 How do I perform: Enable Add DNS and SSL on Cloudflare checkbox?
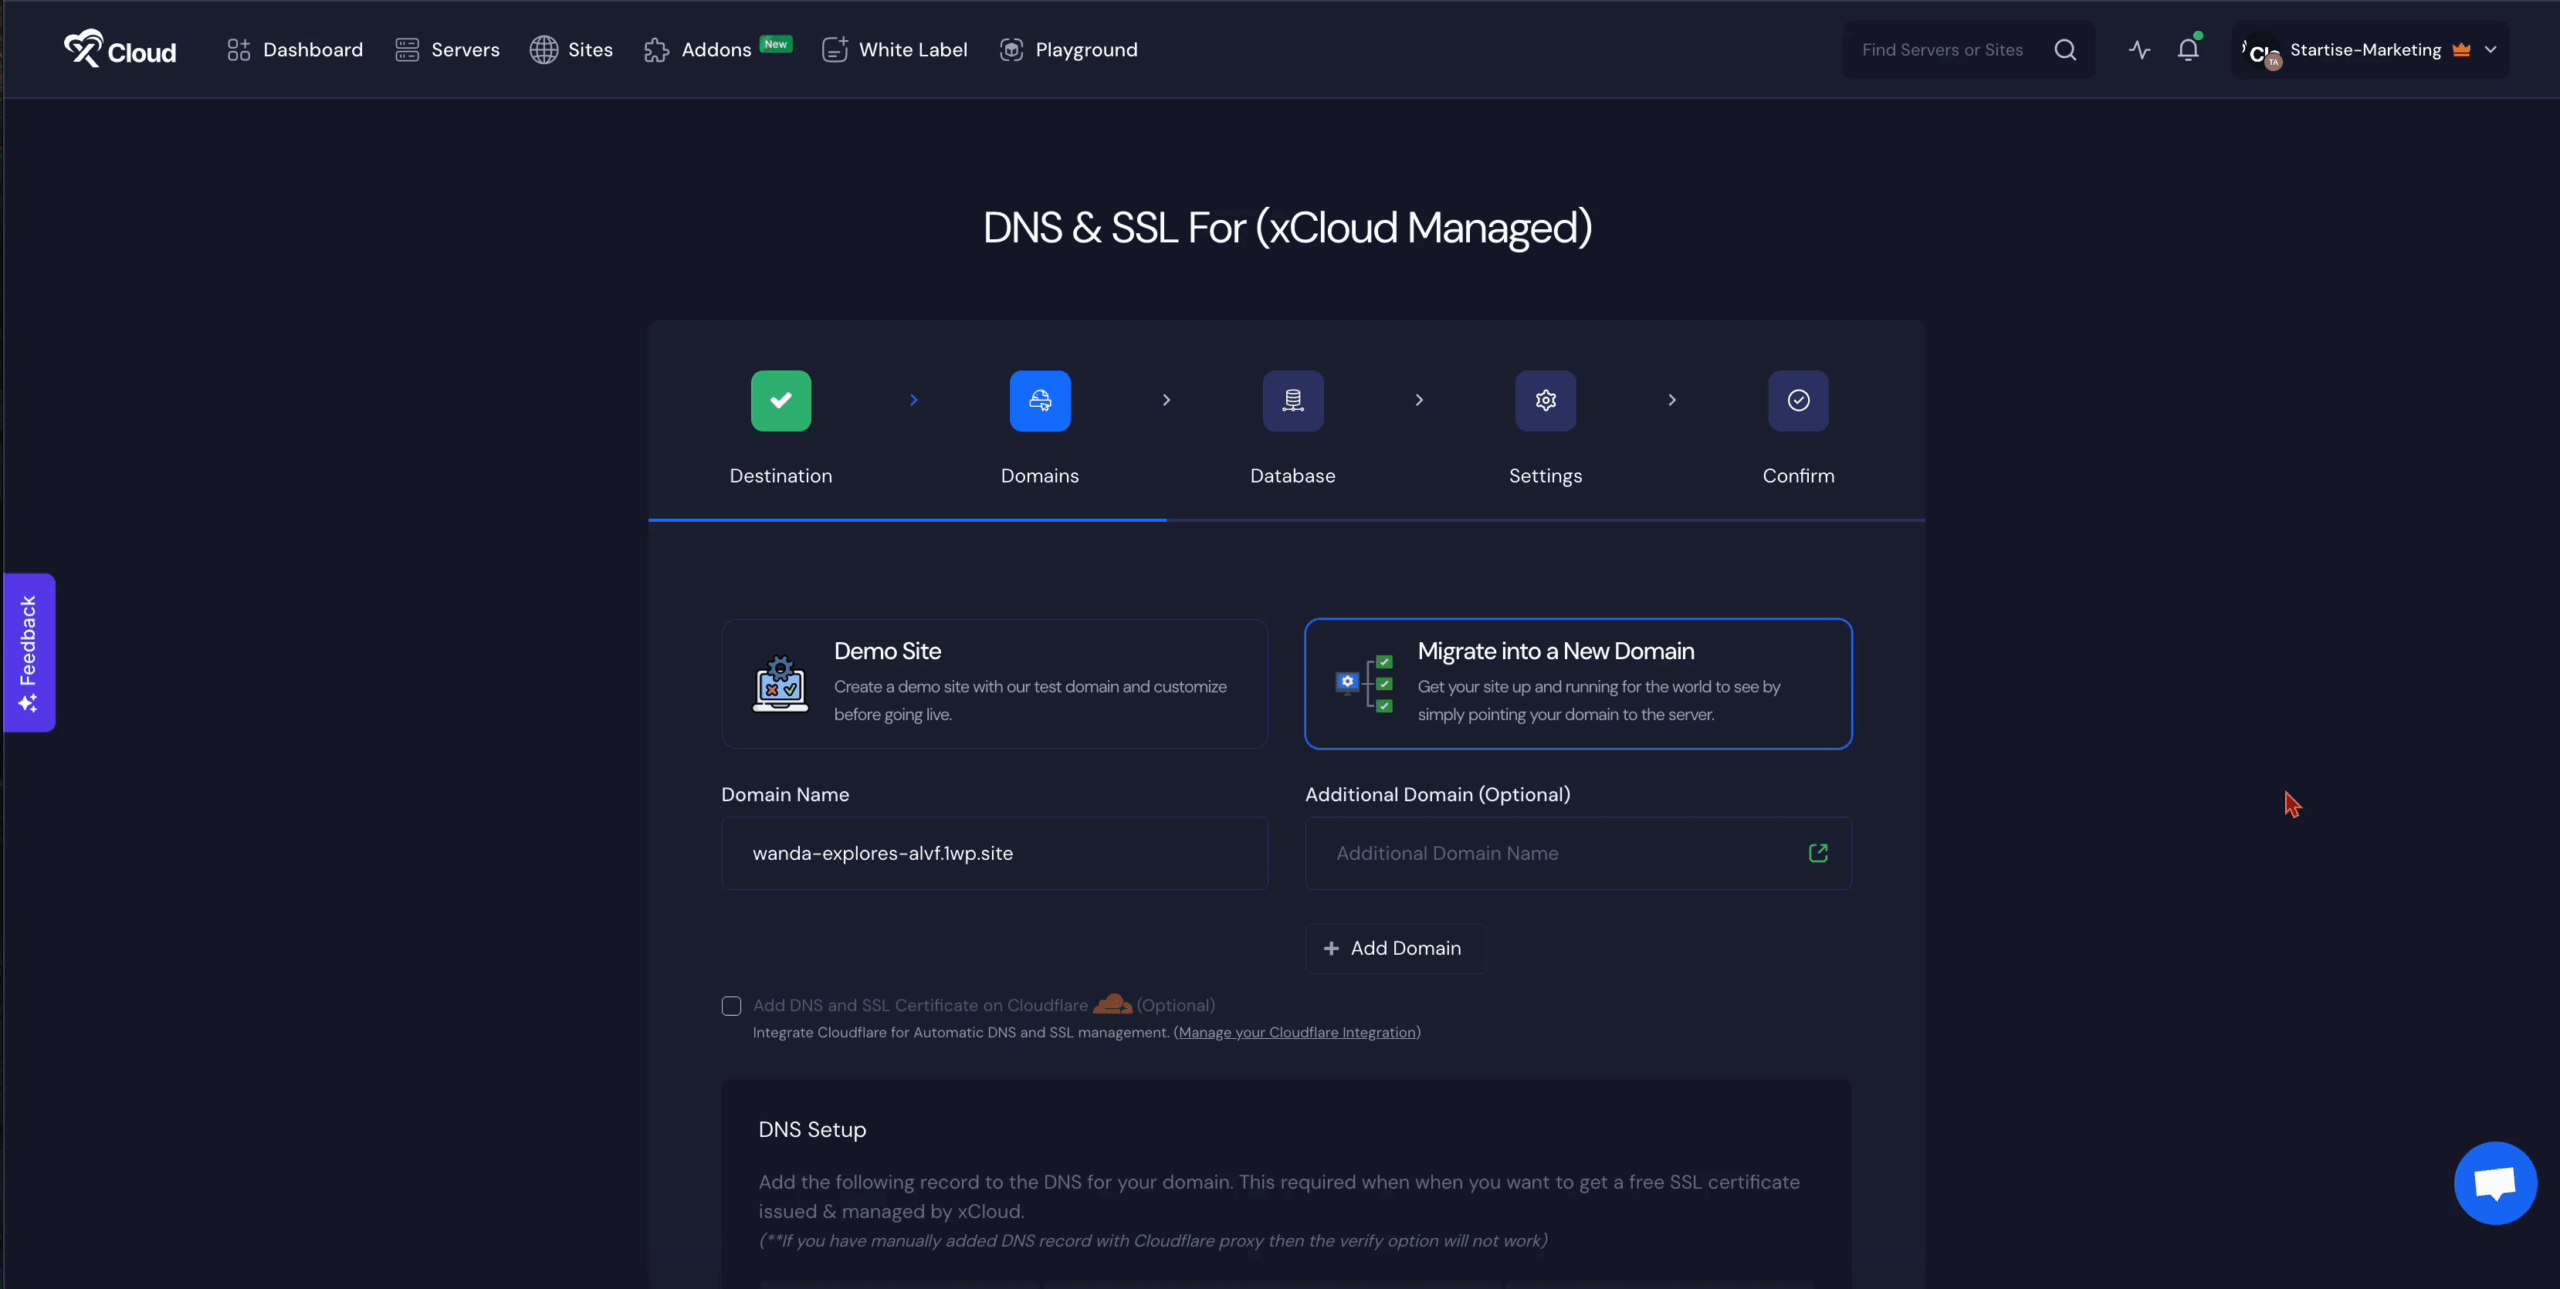click(731, 1006)
